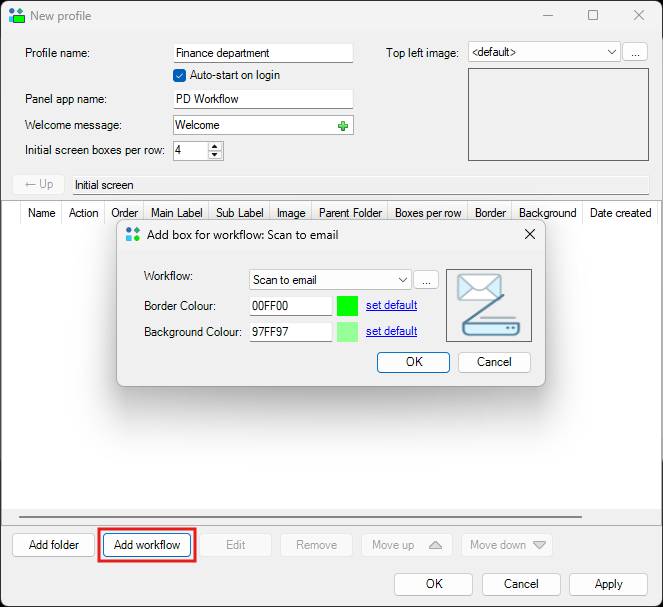This screenshot has height=607, width=663.
Task: Click the Initial screen boxes per row value field
Action: pos(191,150)
